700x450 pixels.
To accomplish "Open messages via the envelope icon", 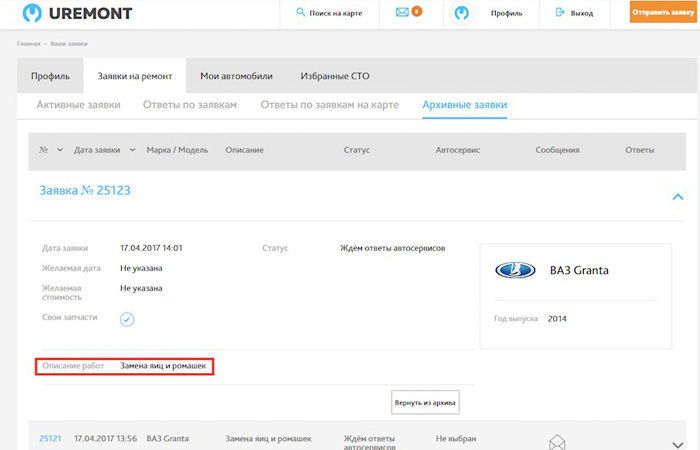I will pyautogui.click(x=402, y=13).
